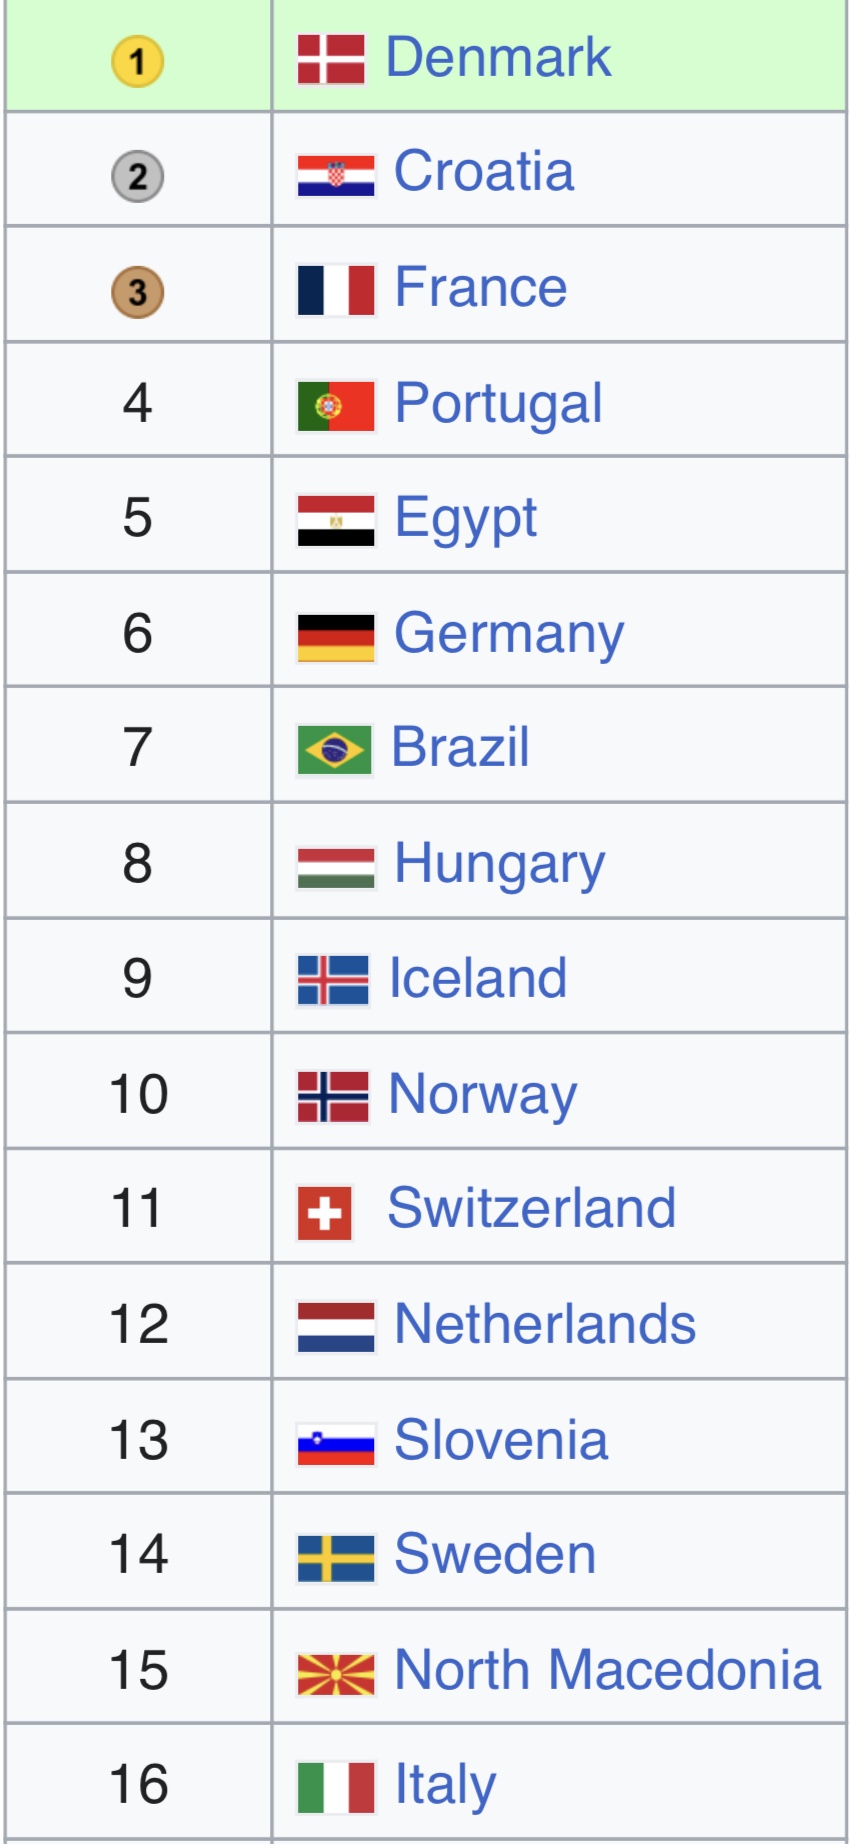Open the Norway link
851x1844 pixels.
[x=483, y=1095]
